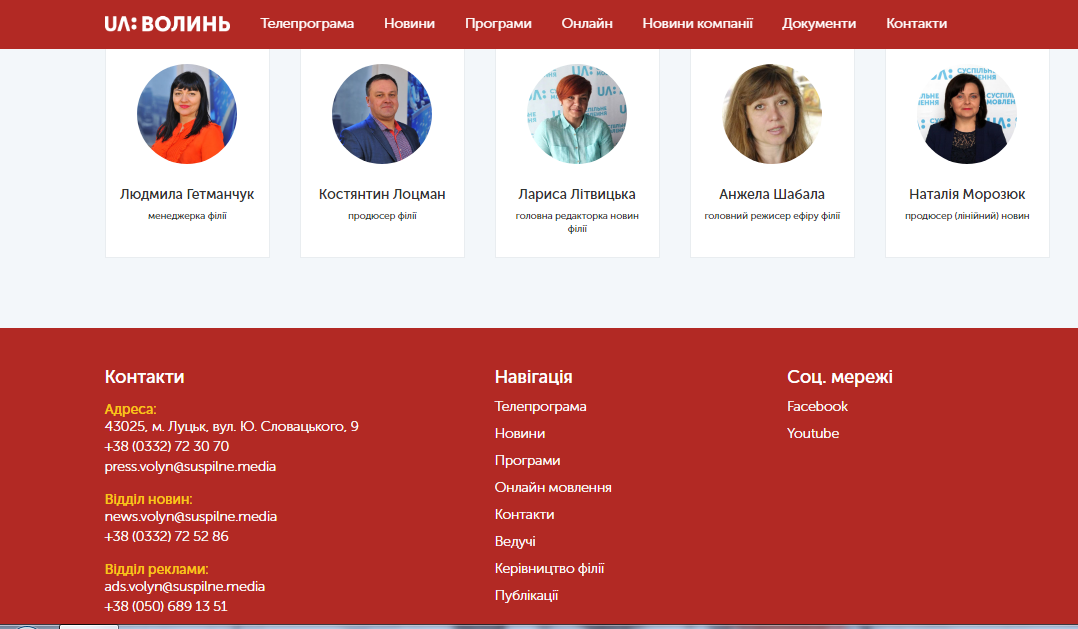Click press.volyn@suspilne.media email address

click(x=190, y=466)
